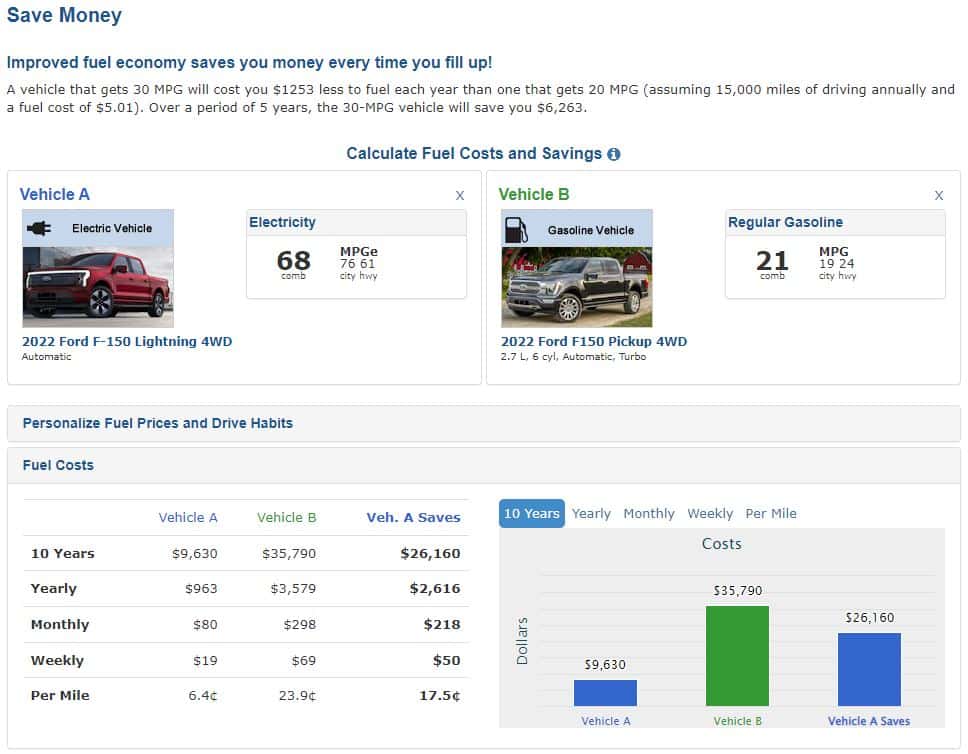Viewport: 968px width, 754px height.
Task: Click the $35,790 table cell for Vehicle B
Action: coord(289,553)
